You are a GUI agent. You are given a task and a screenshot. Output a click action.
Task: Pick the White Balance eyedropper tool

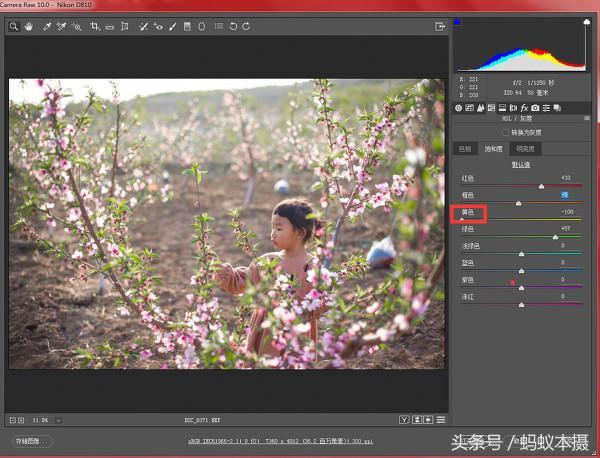[x=46, y=26]
